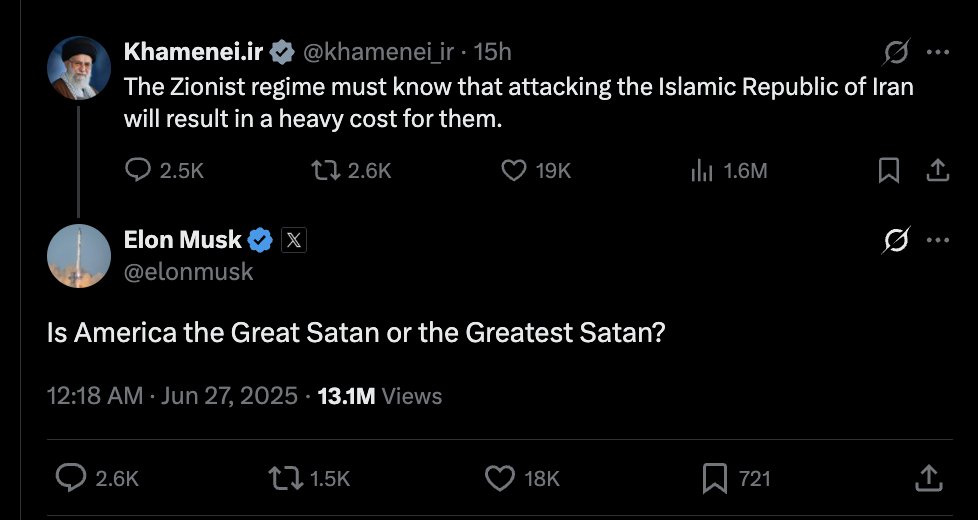Open more options for Elon Musk post
Viewport: 978px width, 520px height.
coord(937,240)
